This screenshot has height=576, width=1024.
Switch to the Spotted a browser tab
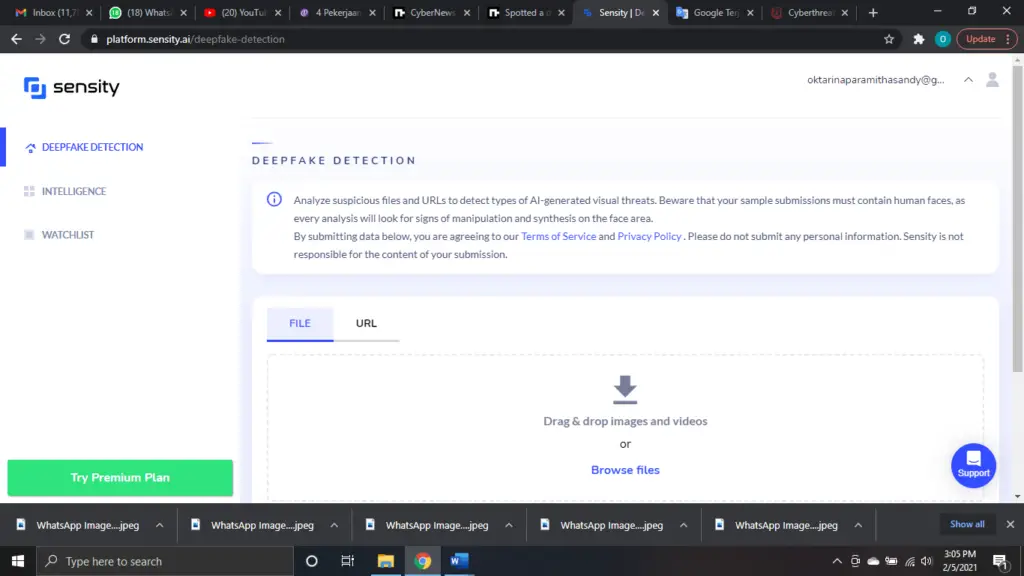tap(526, 12)
